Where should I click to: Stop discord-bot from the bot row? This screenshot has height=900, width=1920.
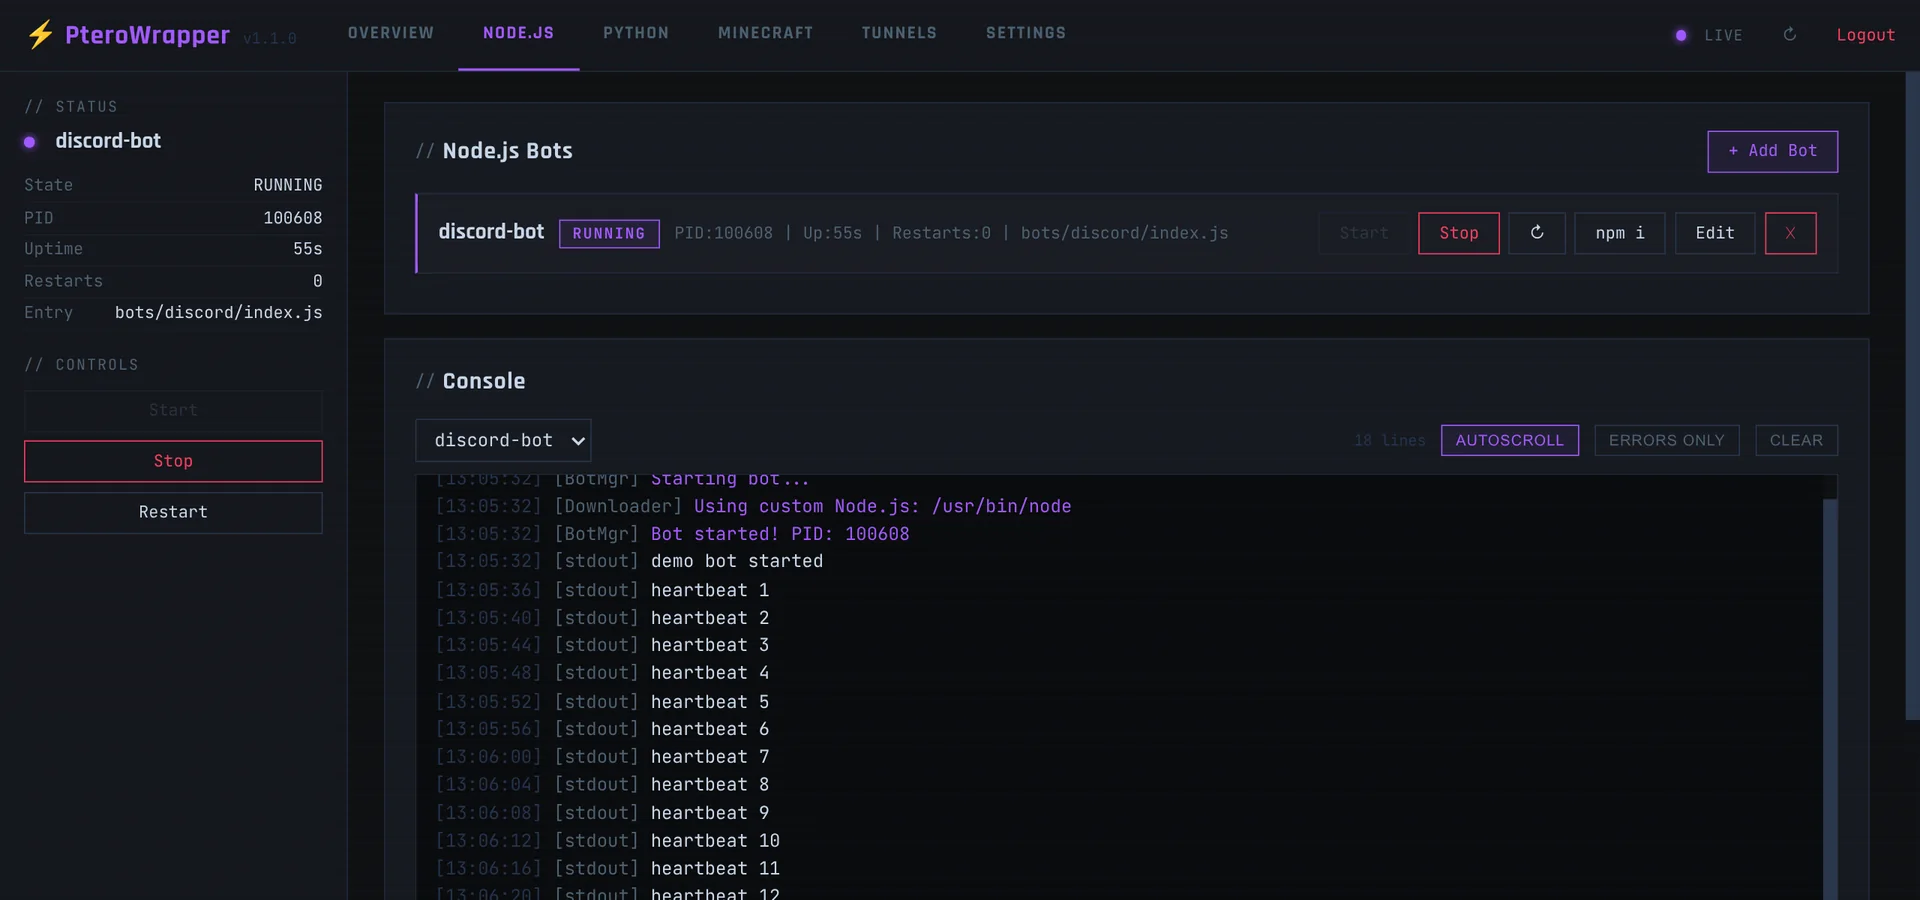pos(1458,233)
